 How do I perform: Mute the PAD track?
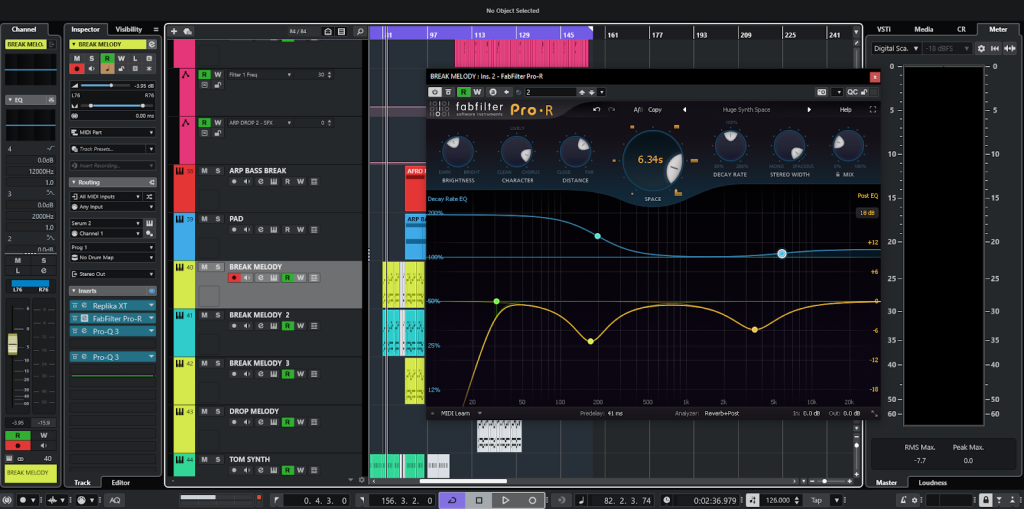[205, 218]
